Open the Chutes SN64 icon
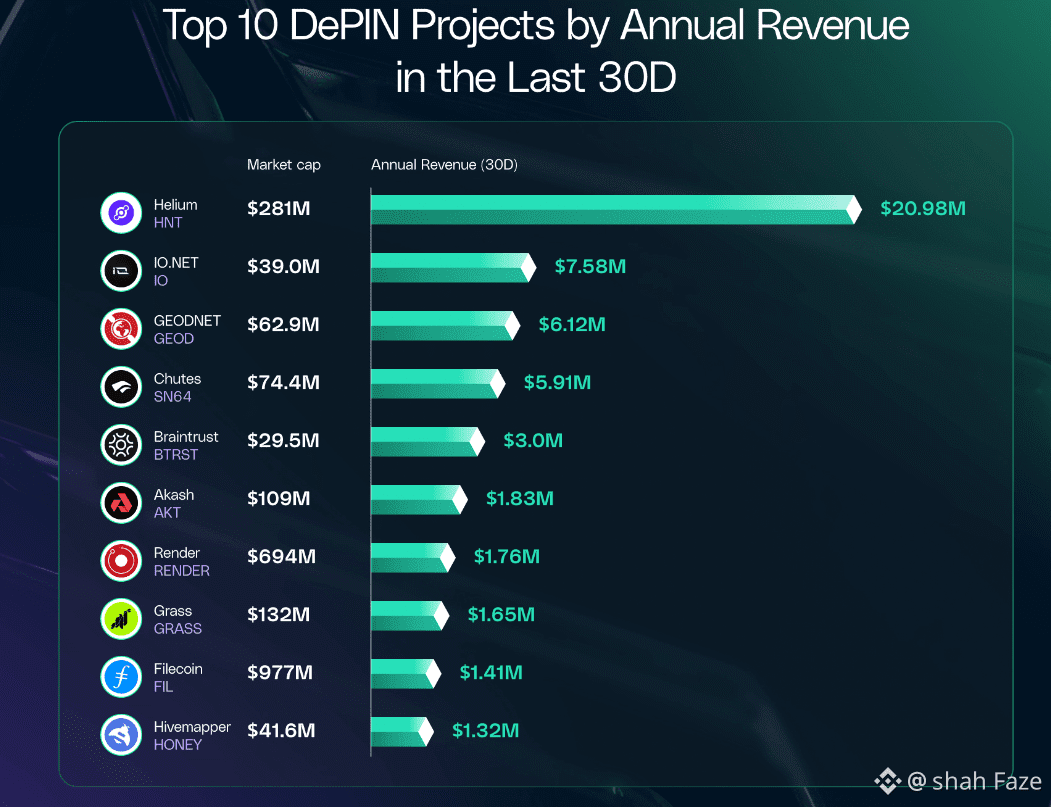 pos(120,386)
